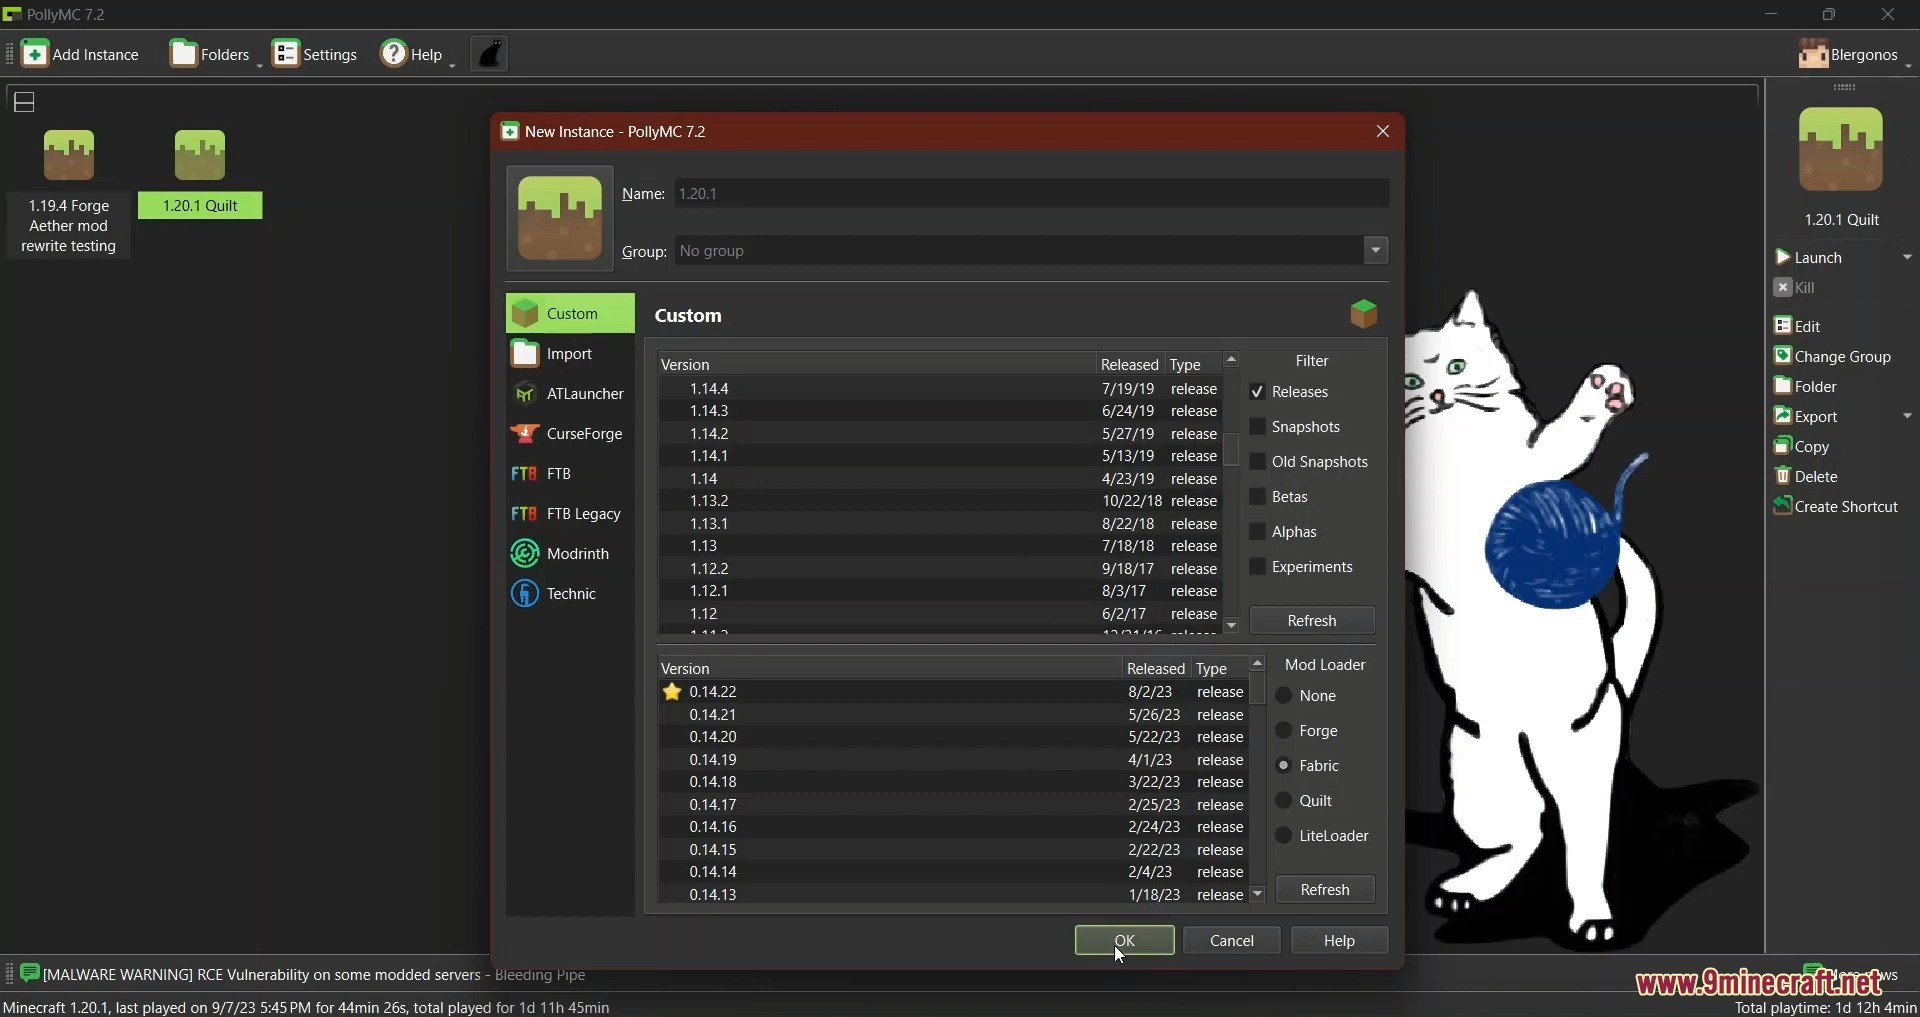Screen dimensions: 1920x1017
Task: Select the FTB source tab
Action: coord(570,475)
